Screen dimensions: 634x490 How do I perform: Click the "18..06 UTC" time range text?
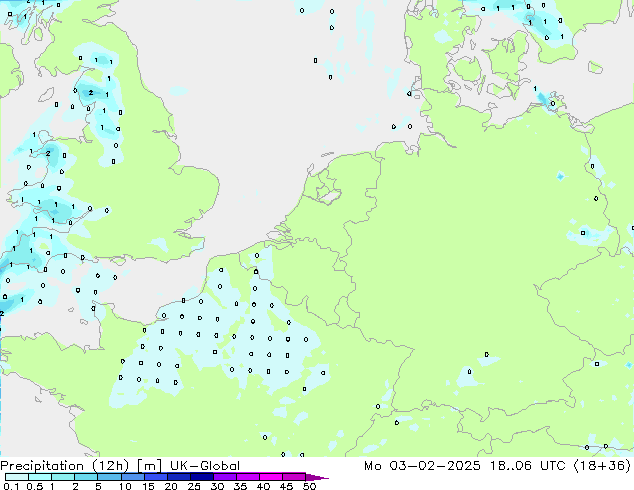[527, 466]
